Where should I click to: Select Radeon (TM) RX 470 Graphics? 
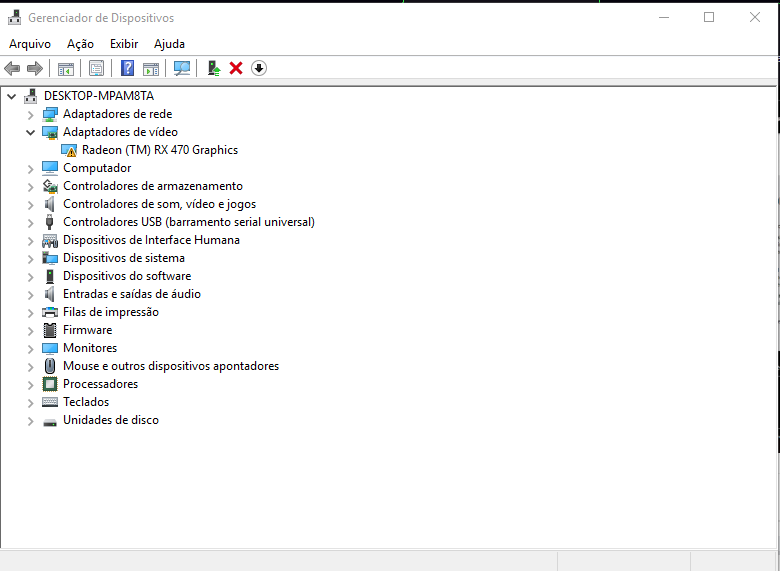(x=160, y=150)
